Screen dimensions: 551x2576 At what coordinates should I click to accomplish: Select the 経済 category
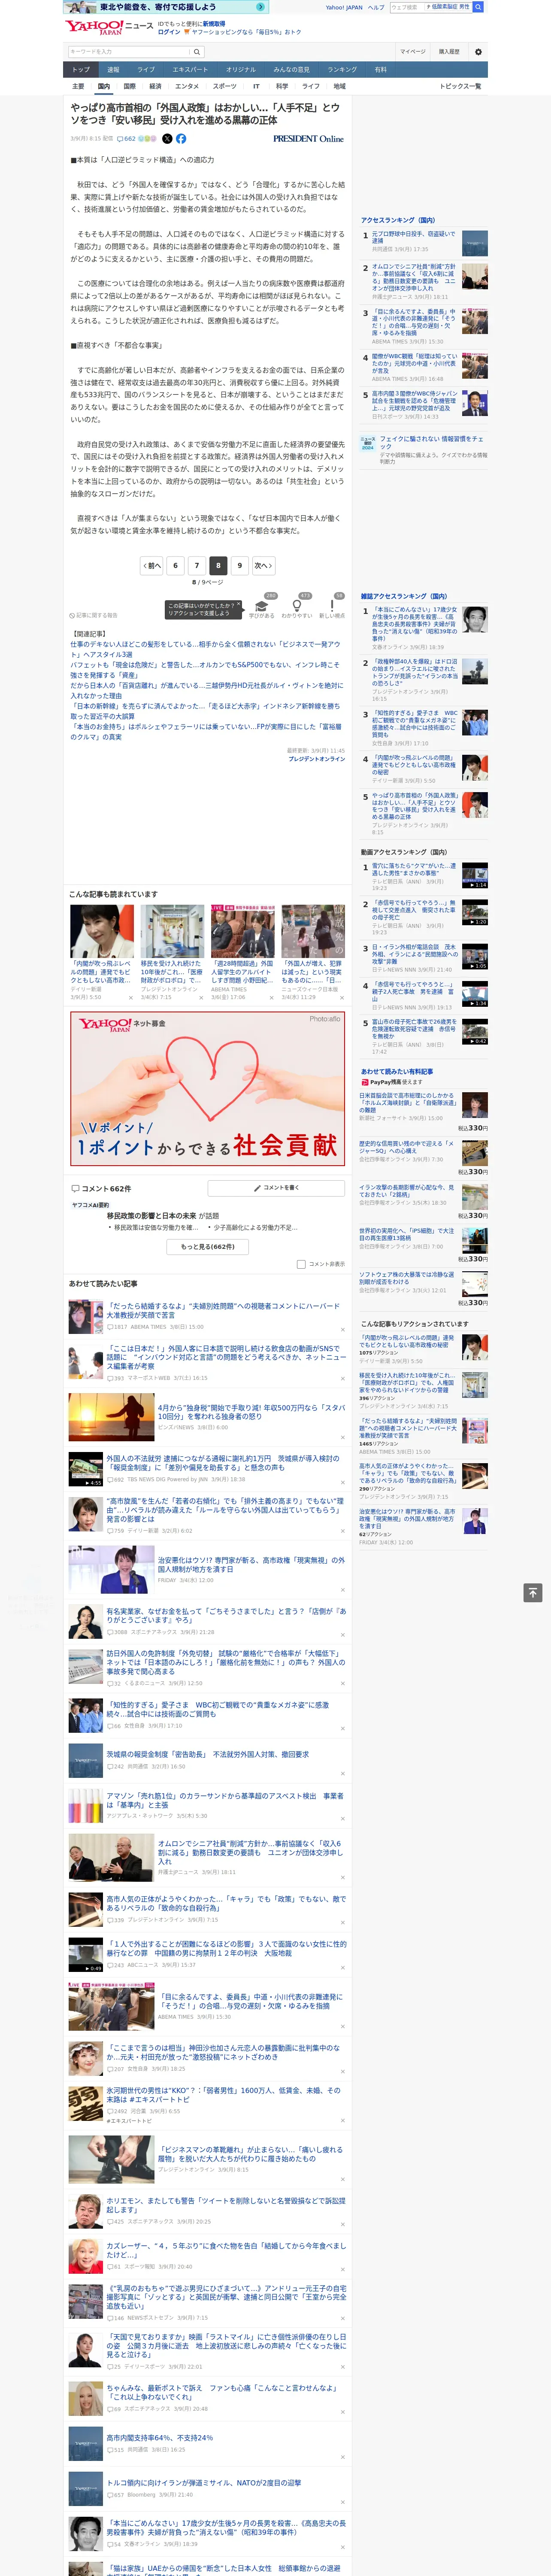(155, 86)
